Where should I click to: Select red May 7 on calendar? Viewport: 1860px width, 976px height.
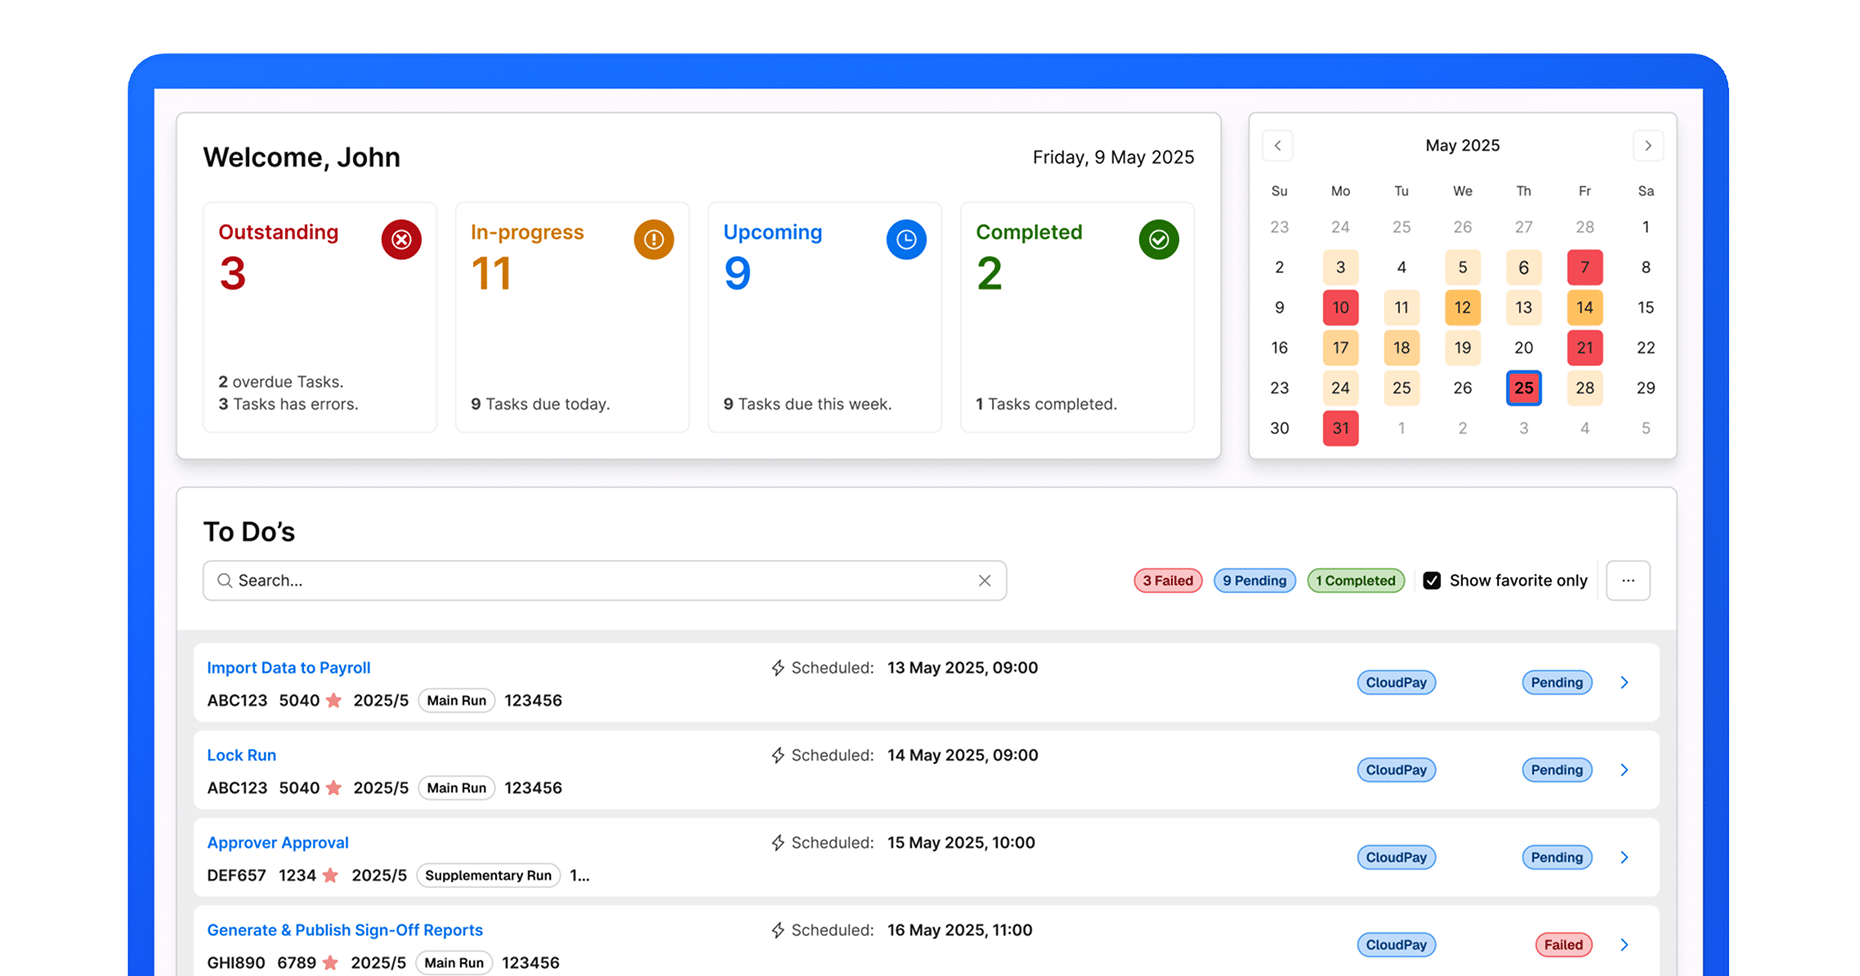point(1585,267)
